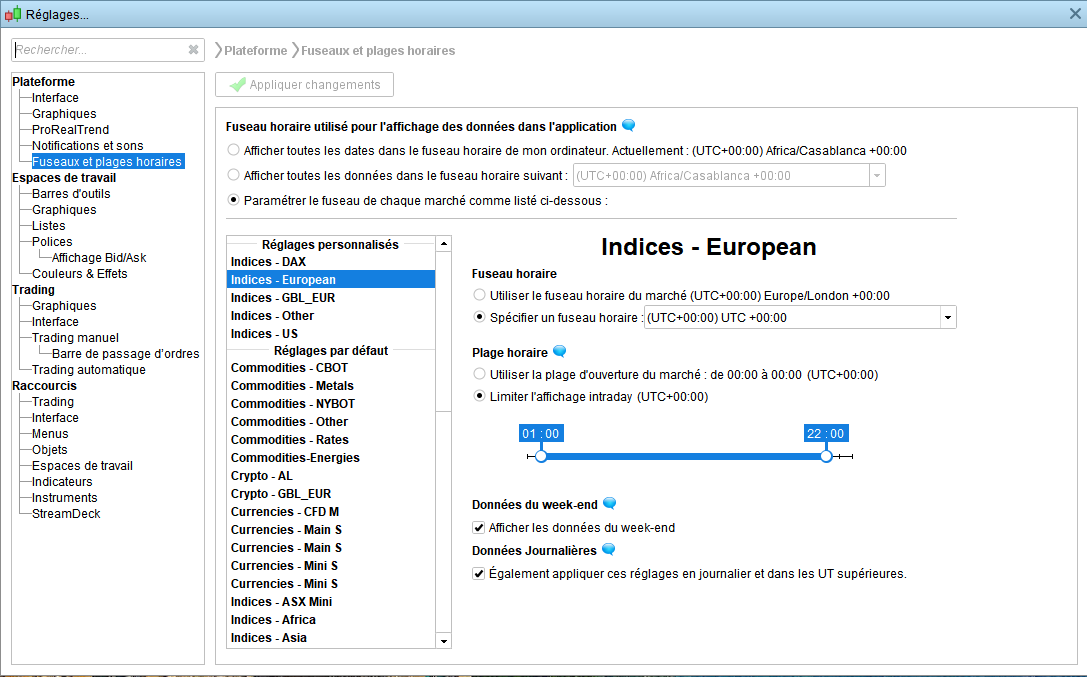Select 'fuseau horaire suivant' radio option
This screenshot has height=677, width=1087.
point(234,175)
